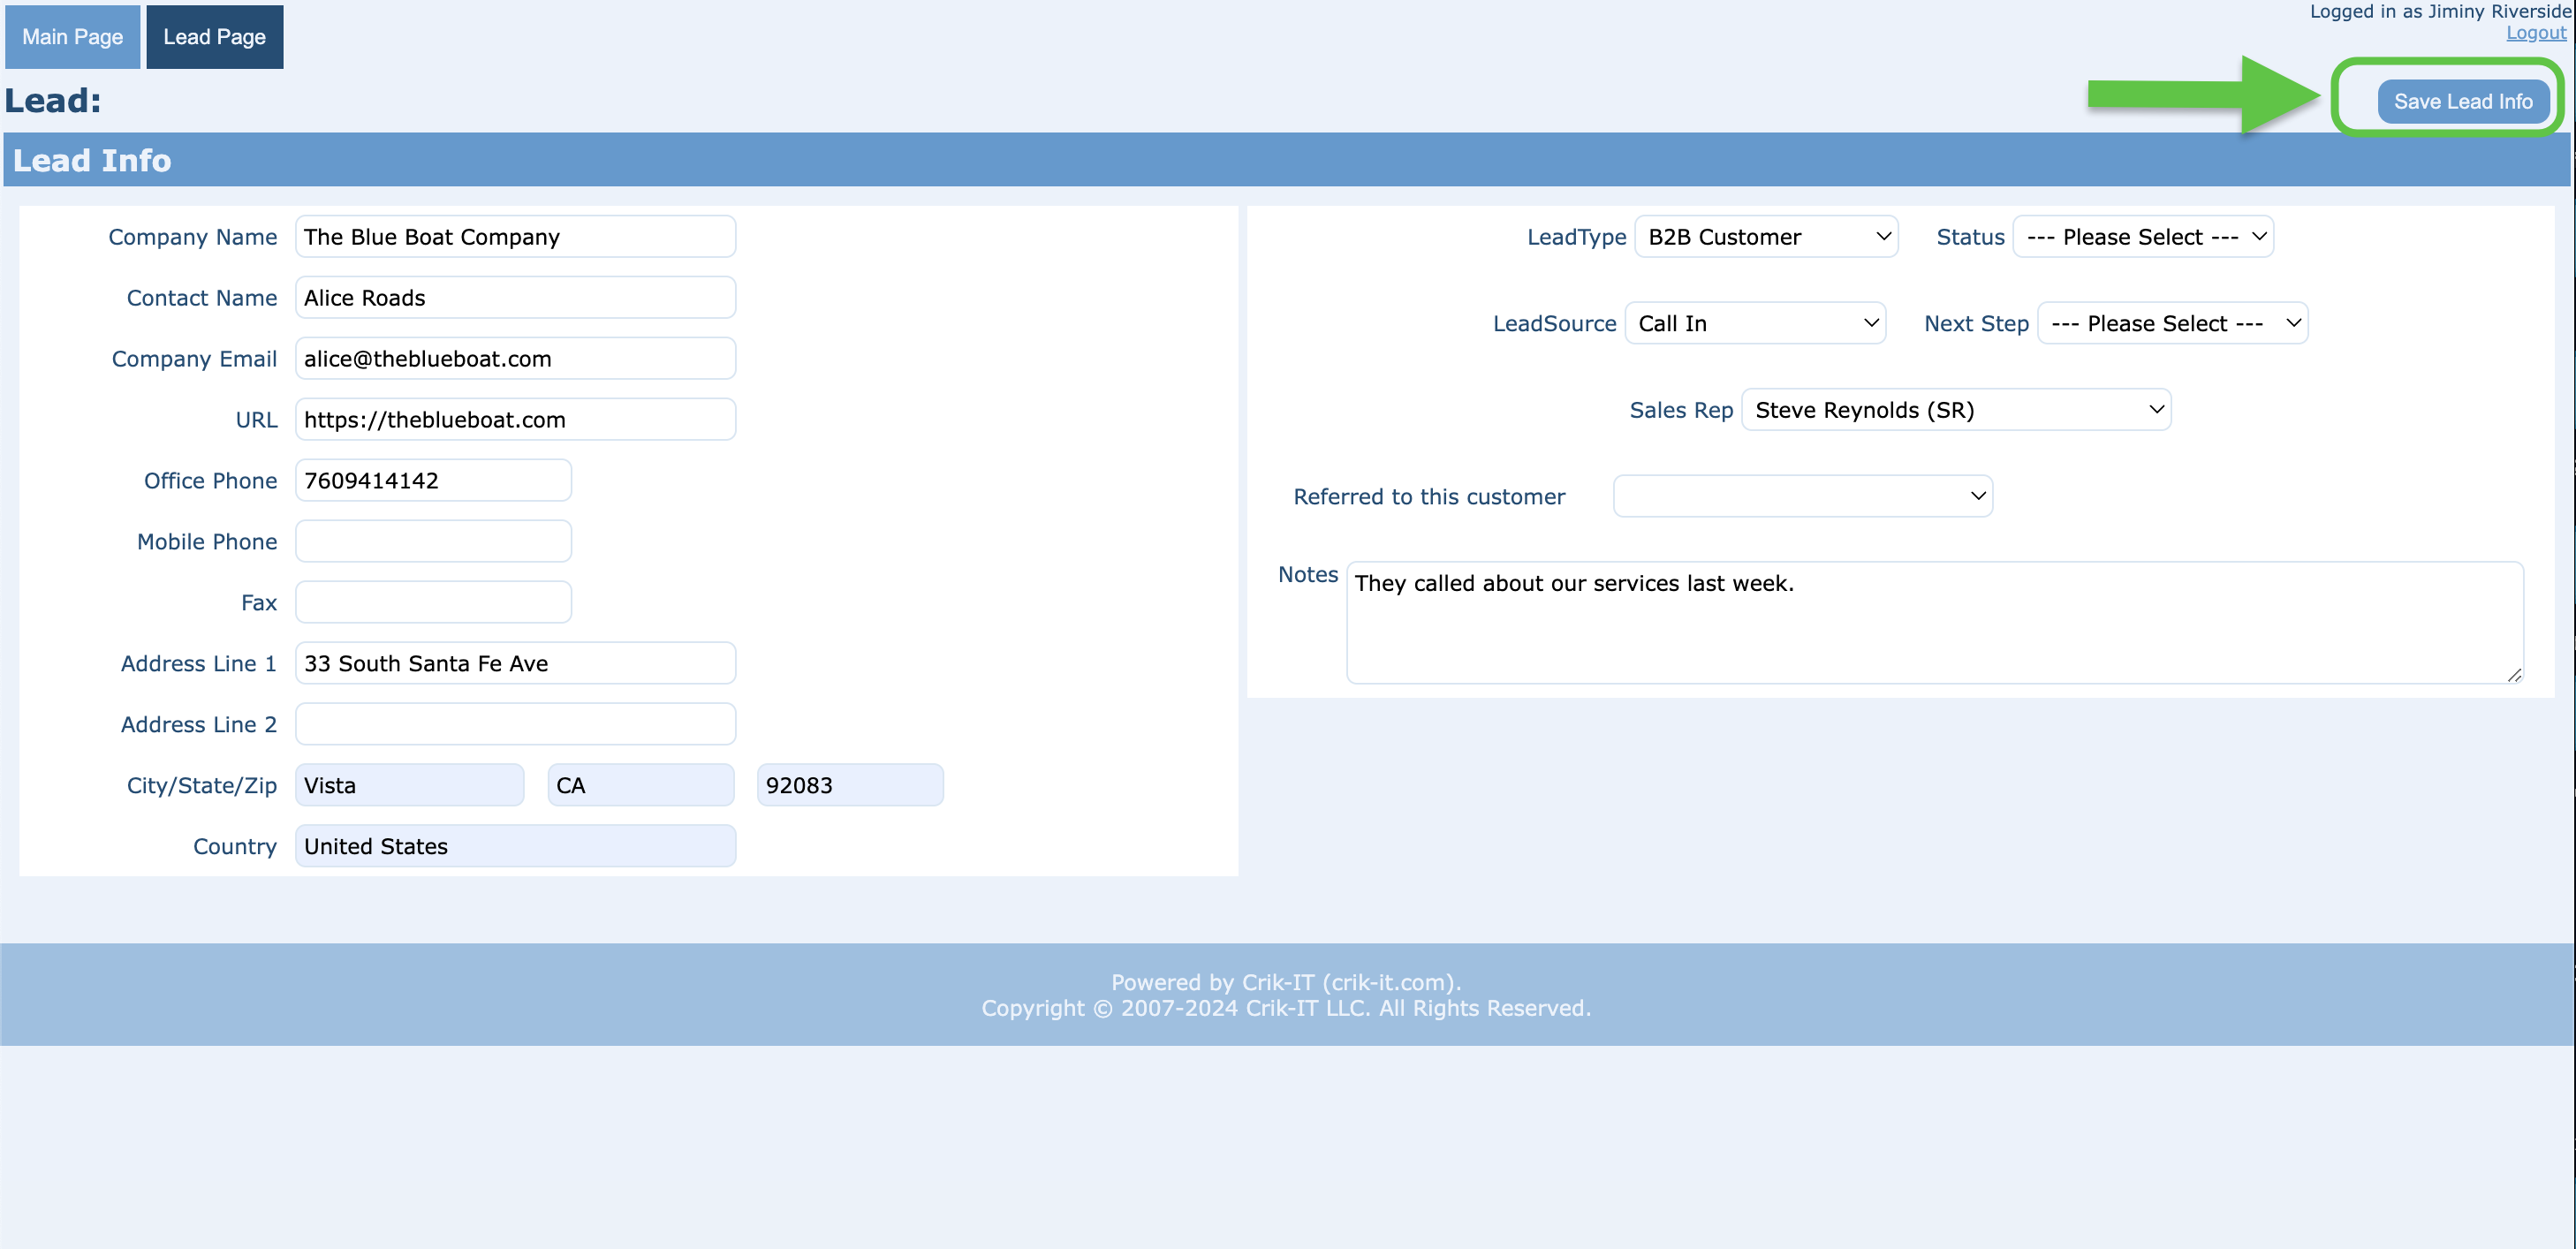The width and height of the screenshot is (2576, 1249).
Task: Click the Address Line 2 field
Action: [x=515, y=723]
